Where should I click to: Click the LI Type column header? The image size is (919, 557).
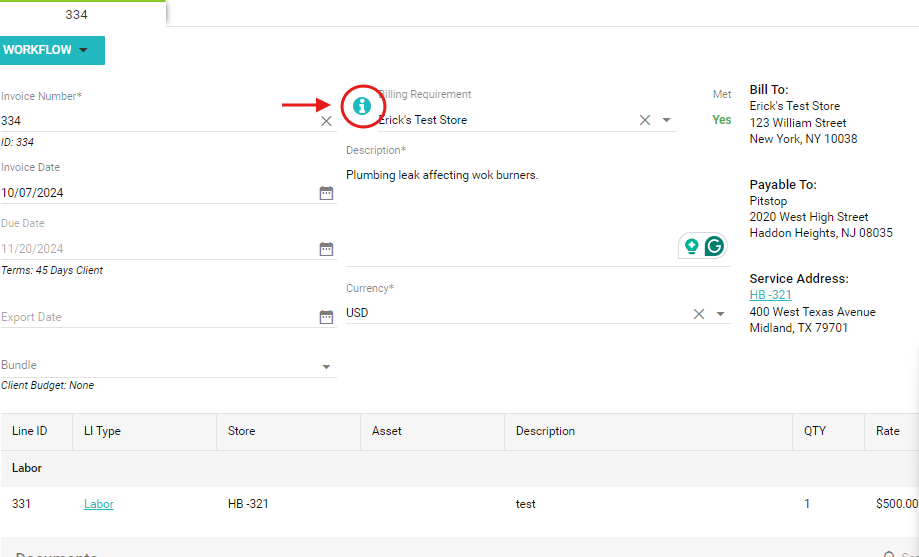point(102,431)
